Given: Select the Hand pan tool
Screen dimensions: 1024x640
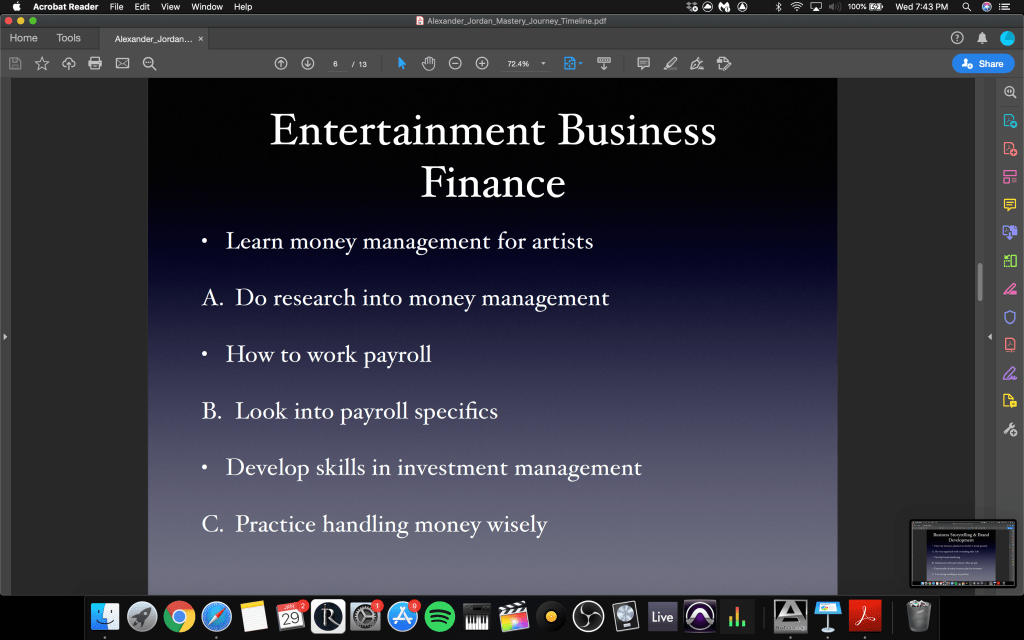Looking at the screenshot, I should [428, 63].
